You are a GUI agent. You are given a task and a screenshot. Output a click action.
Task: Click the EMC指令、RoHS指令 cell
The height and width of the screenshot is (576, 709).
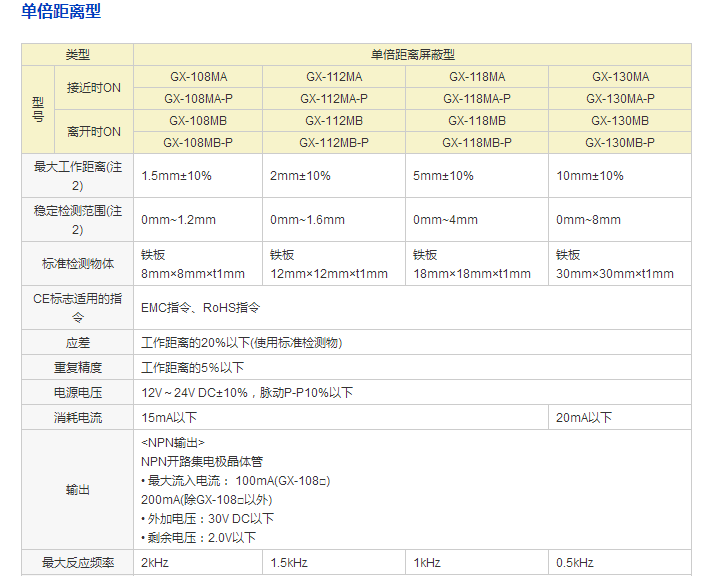point(201,308)
